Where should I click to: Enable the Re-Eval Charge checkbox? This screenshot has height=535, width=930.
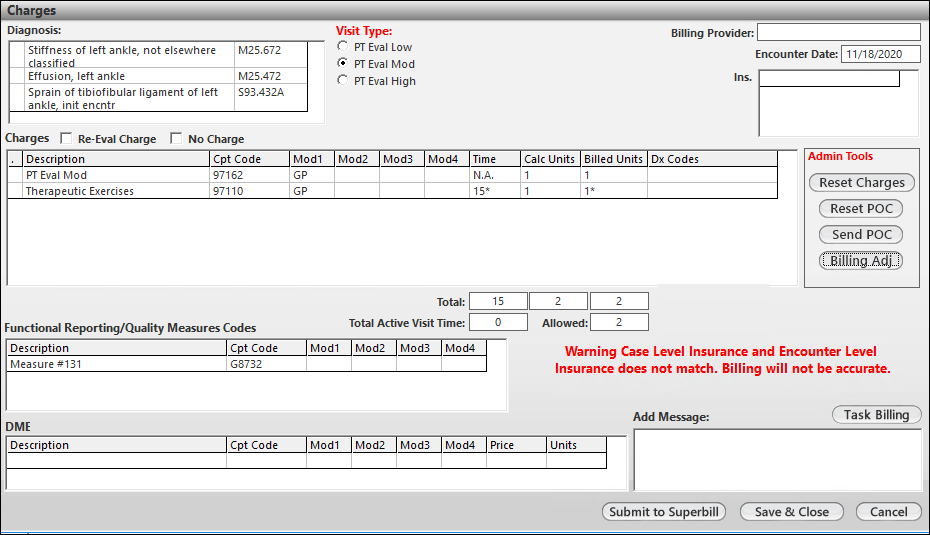click(66, 138)
